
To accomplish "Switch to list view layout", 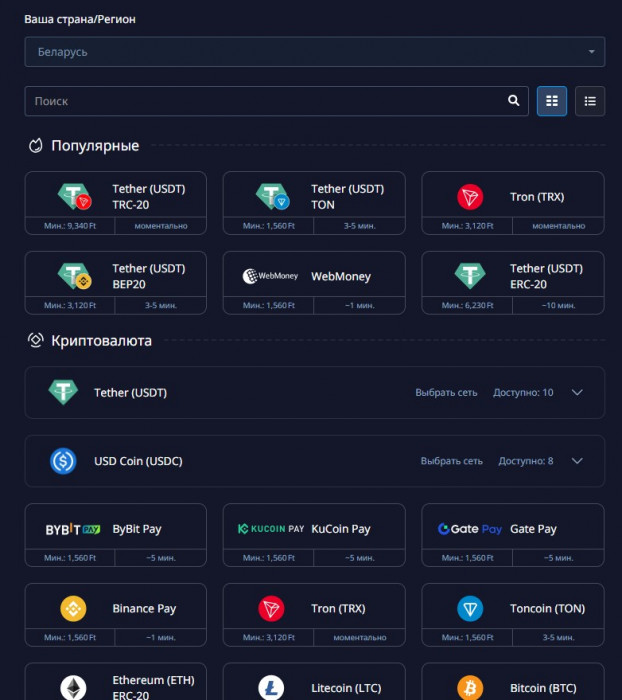I will point(590,101).
